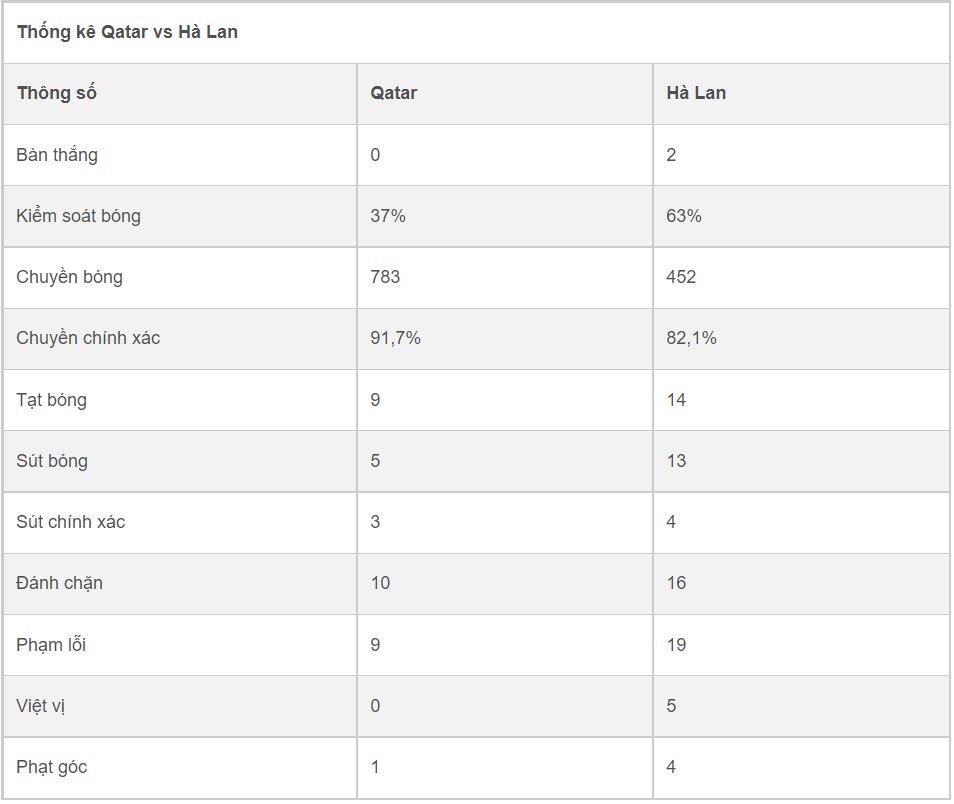This screenshot has width=954, height=804.
Task: Click the table title "Thống kê Qatar vs Hà Lan"
Action: coord(127,32)
